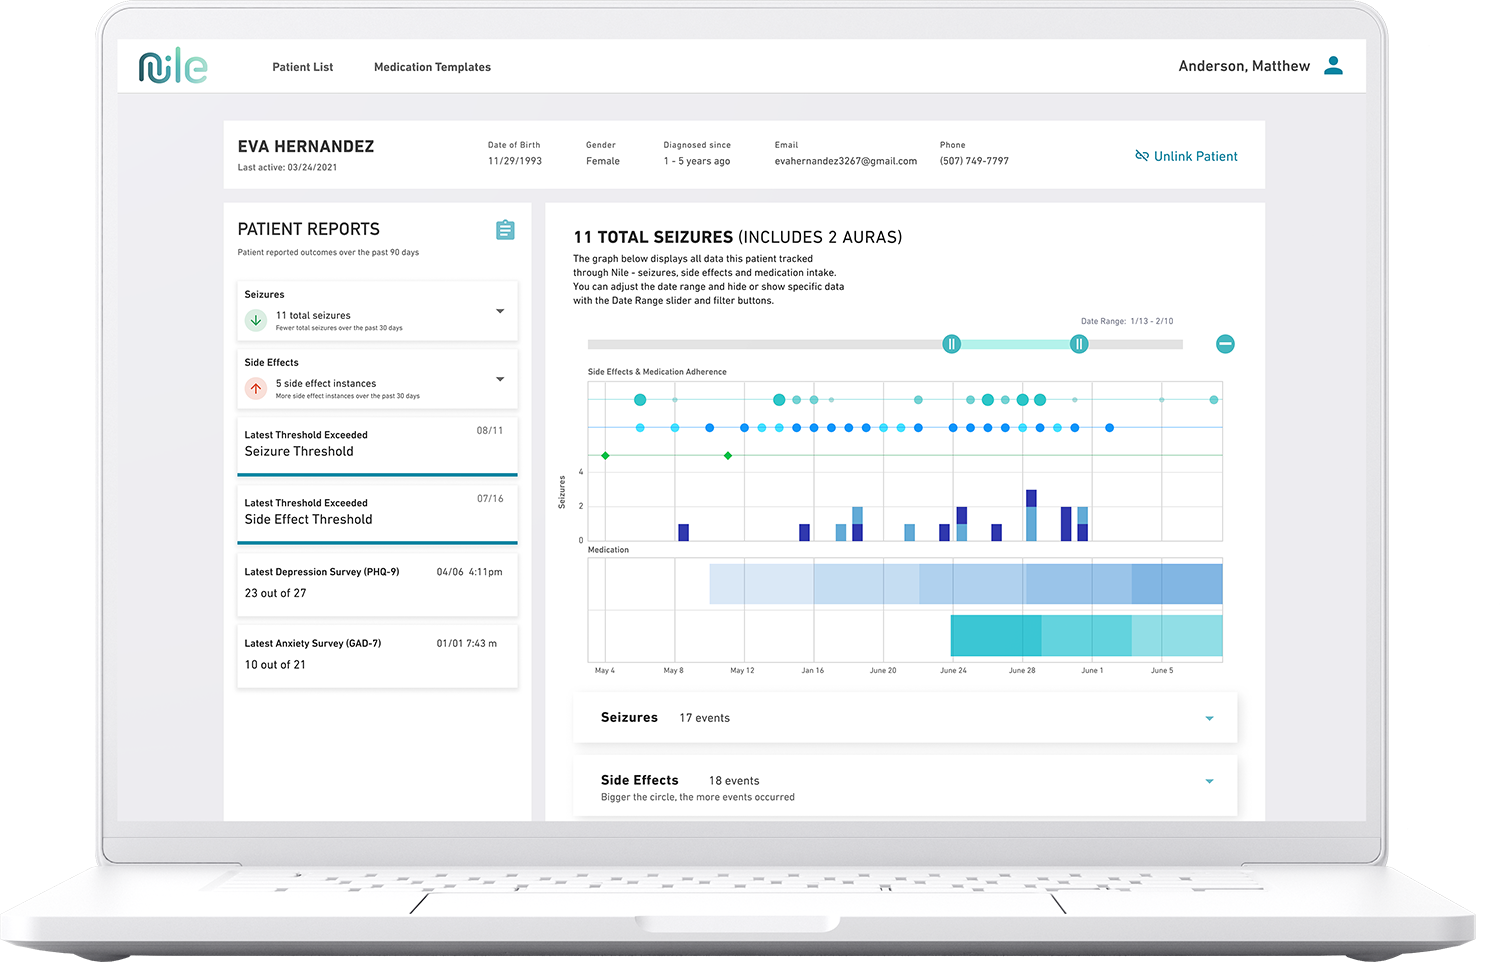Click the clipboard icon in Patient Reports
This screenshot has width=1500, height=962.
pyautogui.click(x=505, y=230)
